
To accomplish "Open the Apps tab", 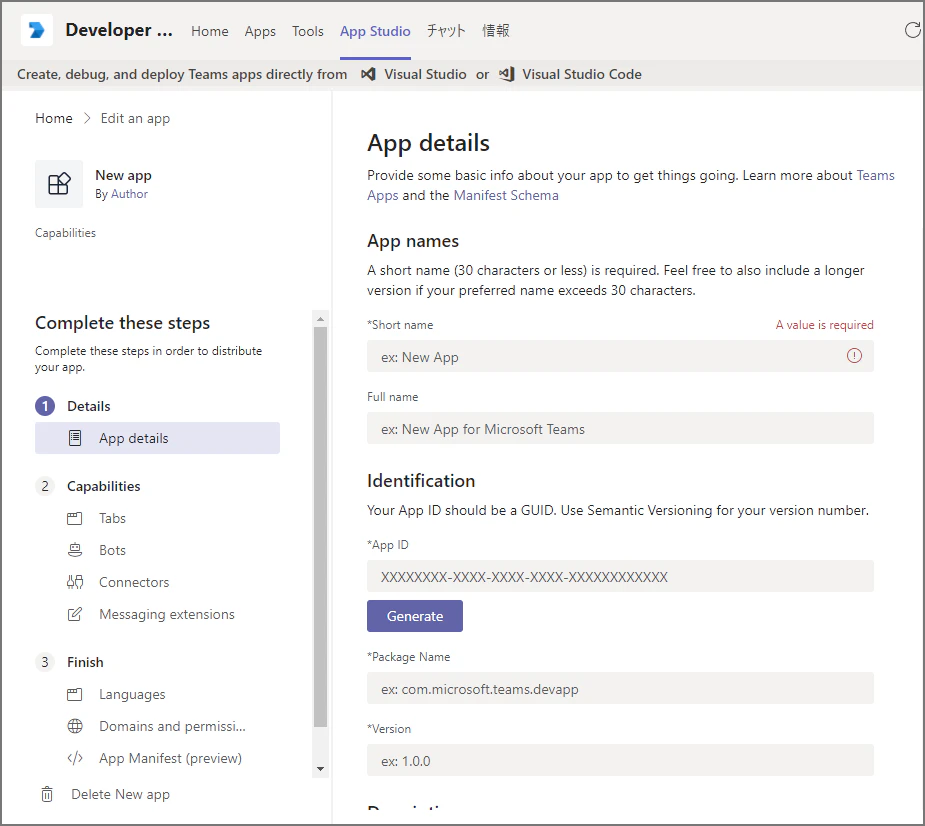I will pos(260,31).
